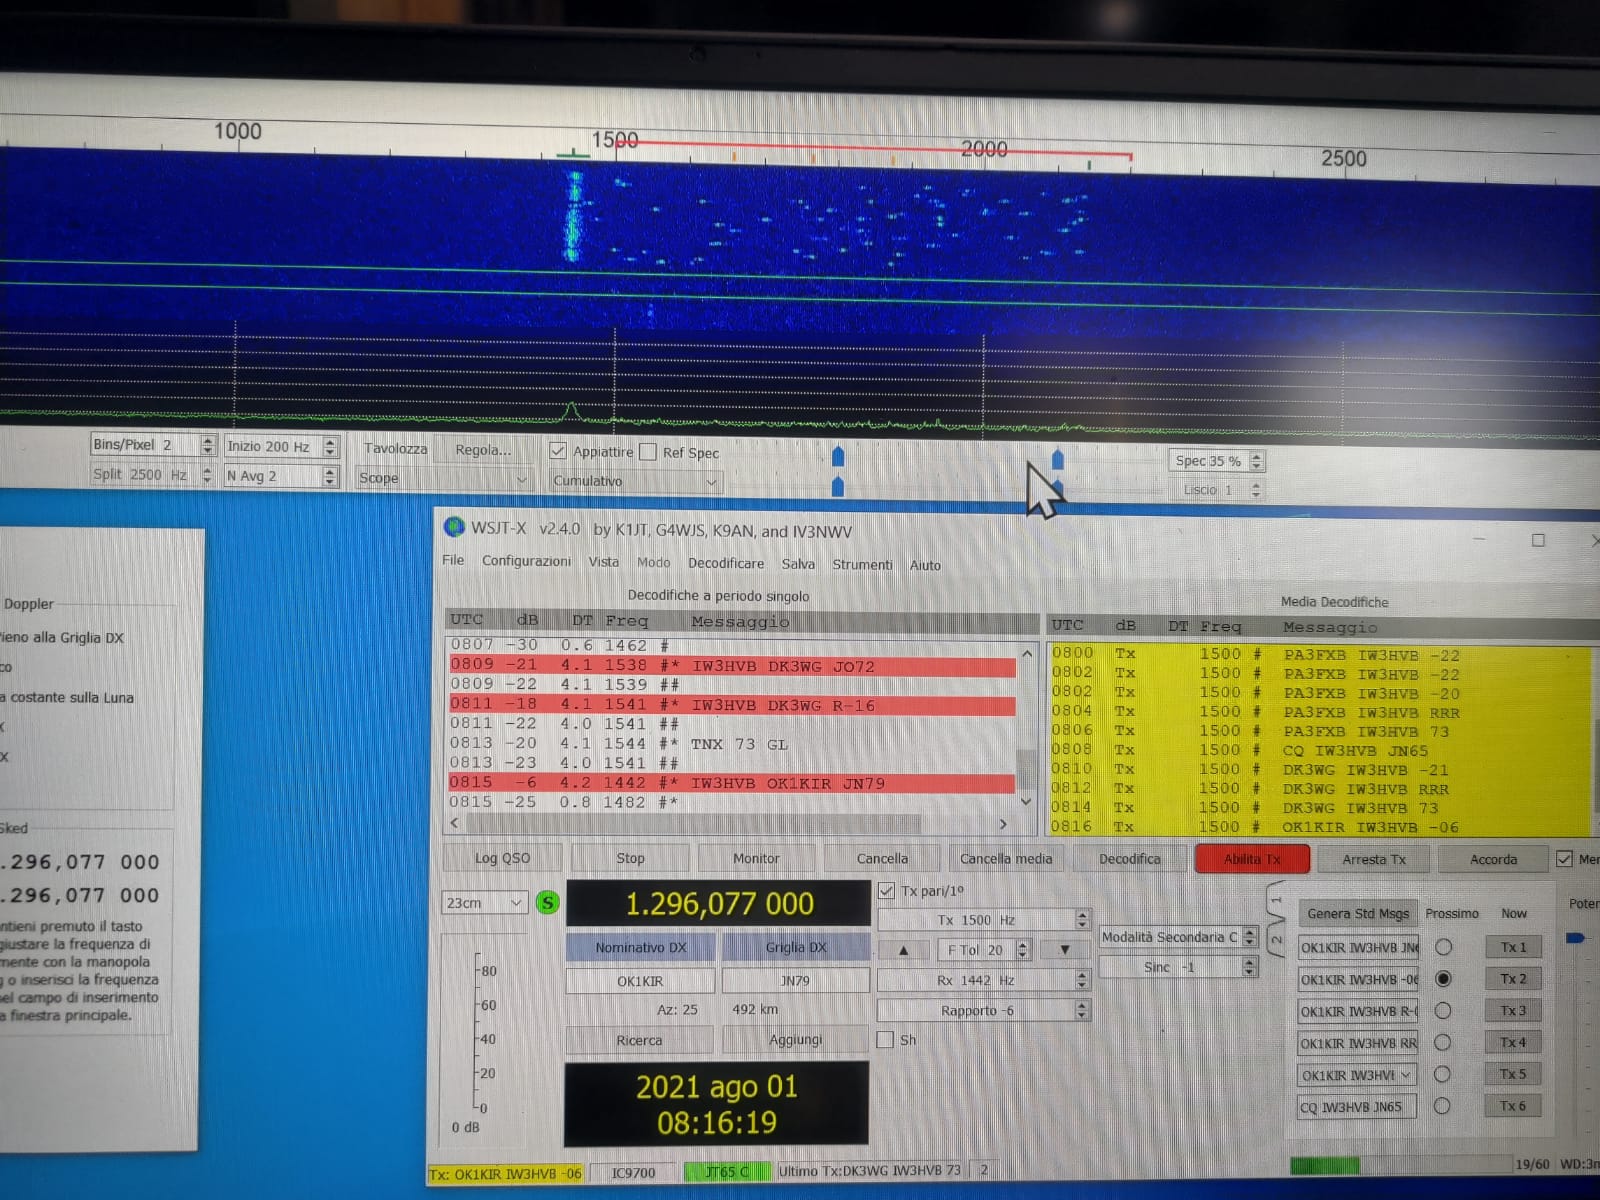Click the Griglia DX field JN79
The width and height of the screenshot is (1600, 1200).
click(796, 981)
